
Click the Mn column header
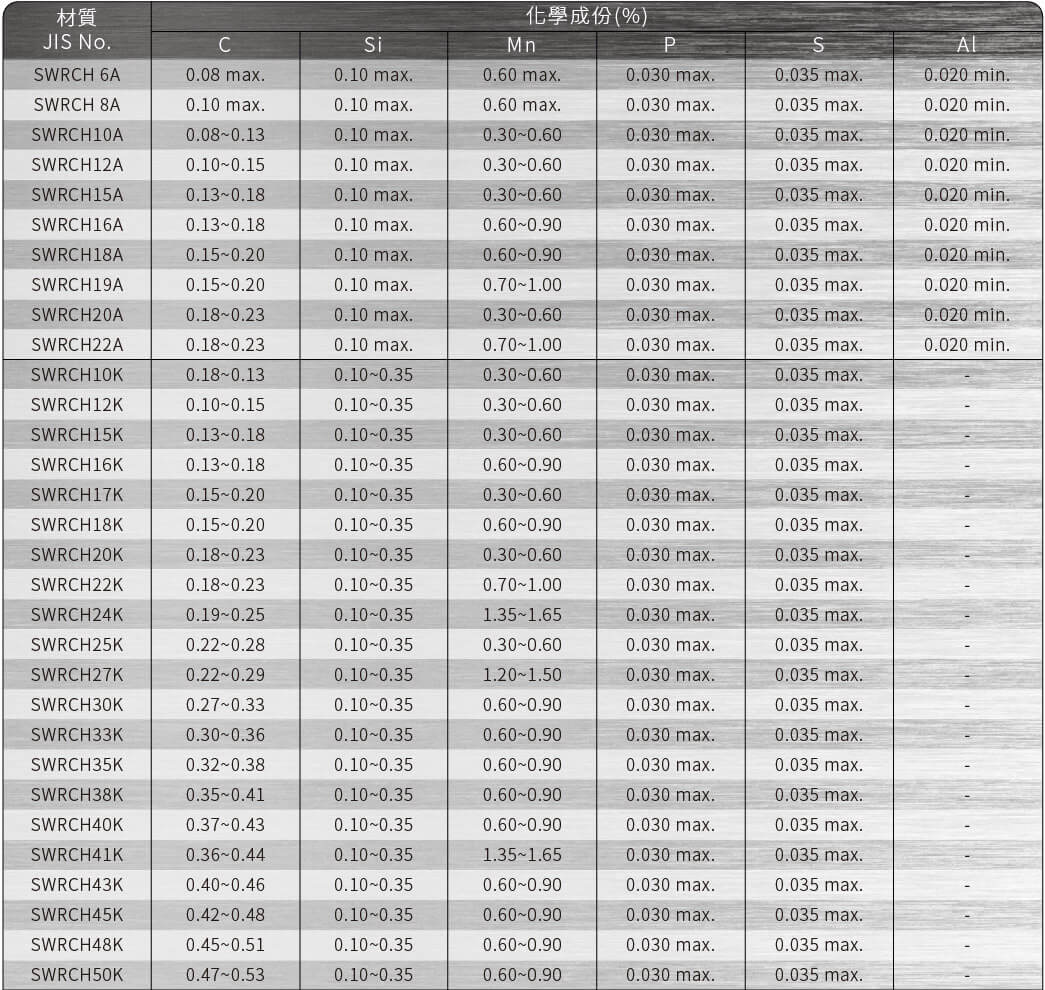tap(521, 45)
